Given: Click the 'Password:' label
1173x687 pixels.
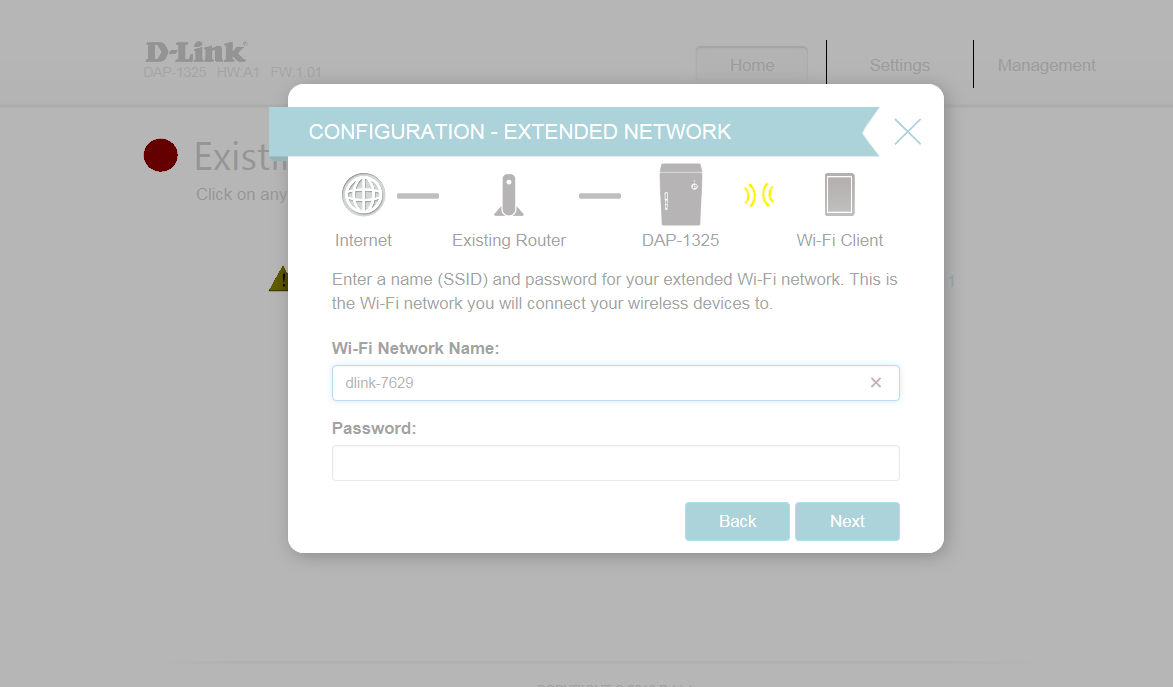Looking at the screenshot, I should pos(374,428).
